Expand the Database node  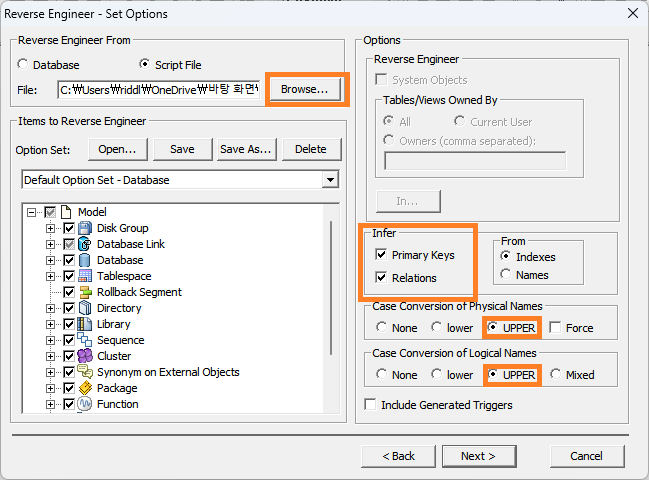point(50,260)
